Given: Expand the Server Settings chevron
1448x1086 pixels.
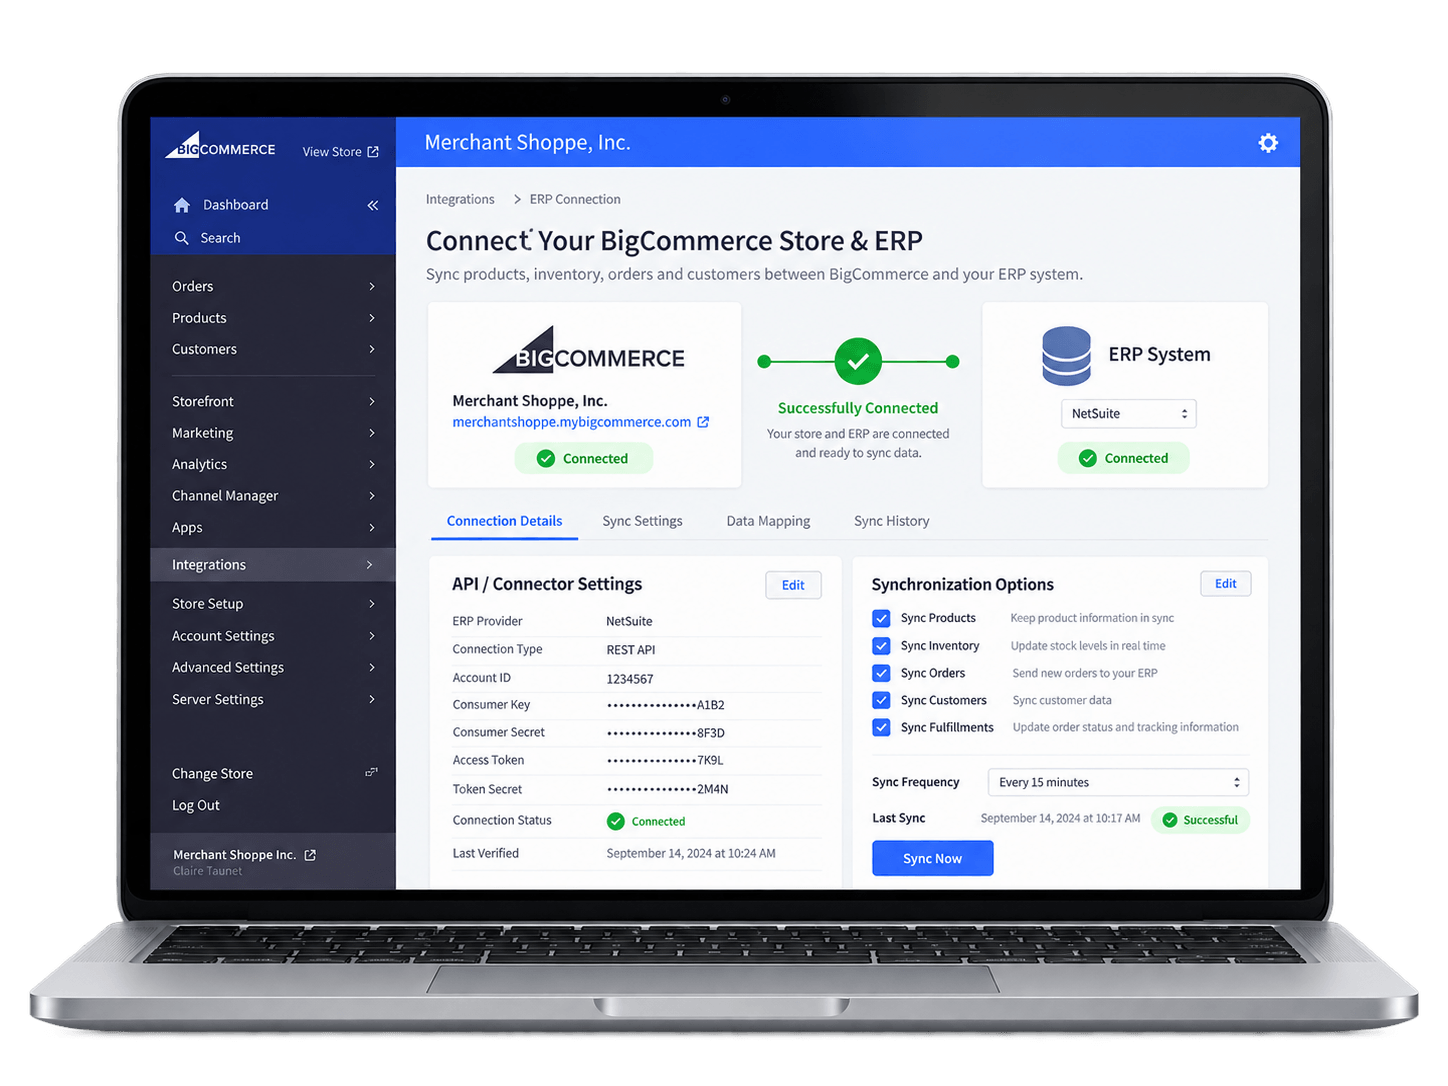Looking at the screenshot, I should point(372,699).
